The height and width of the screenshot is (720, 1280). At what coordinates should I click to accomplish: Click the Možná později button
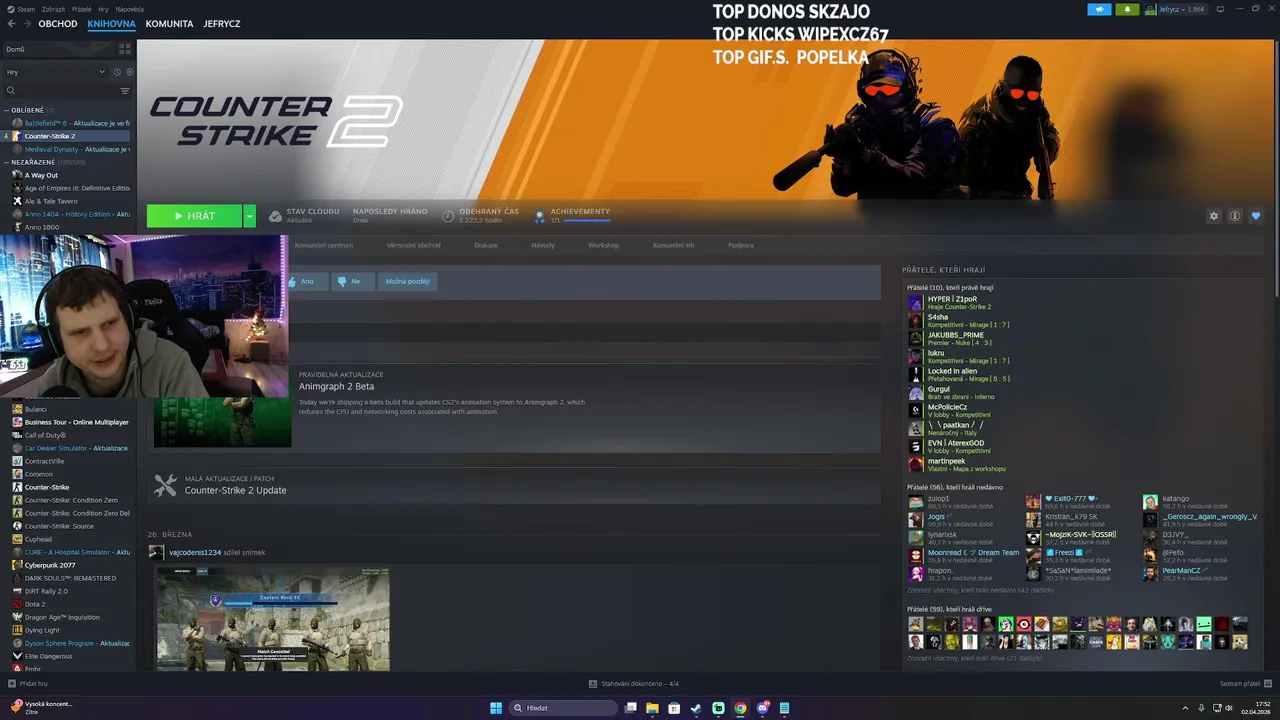[x=407, y=281]
